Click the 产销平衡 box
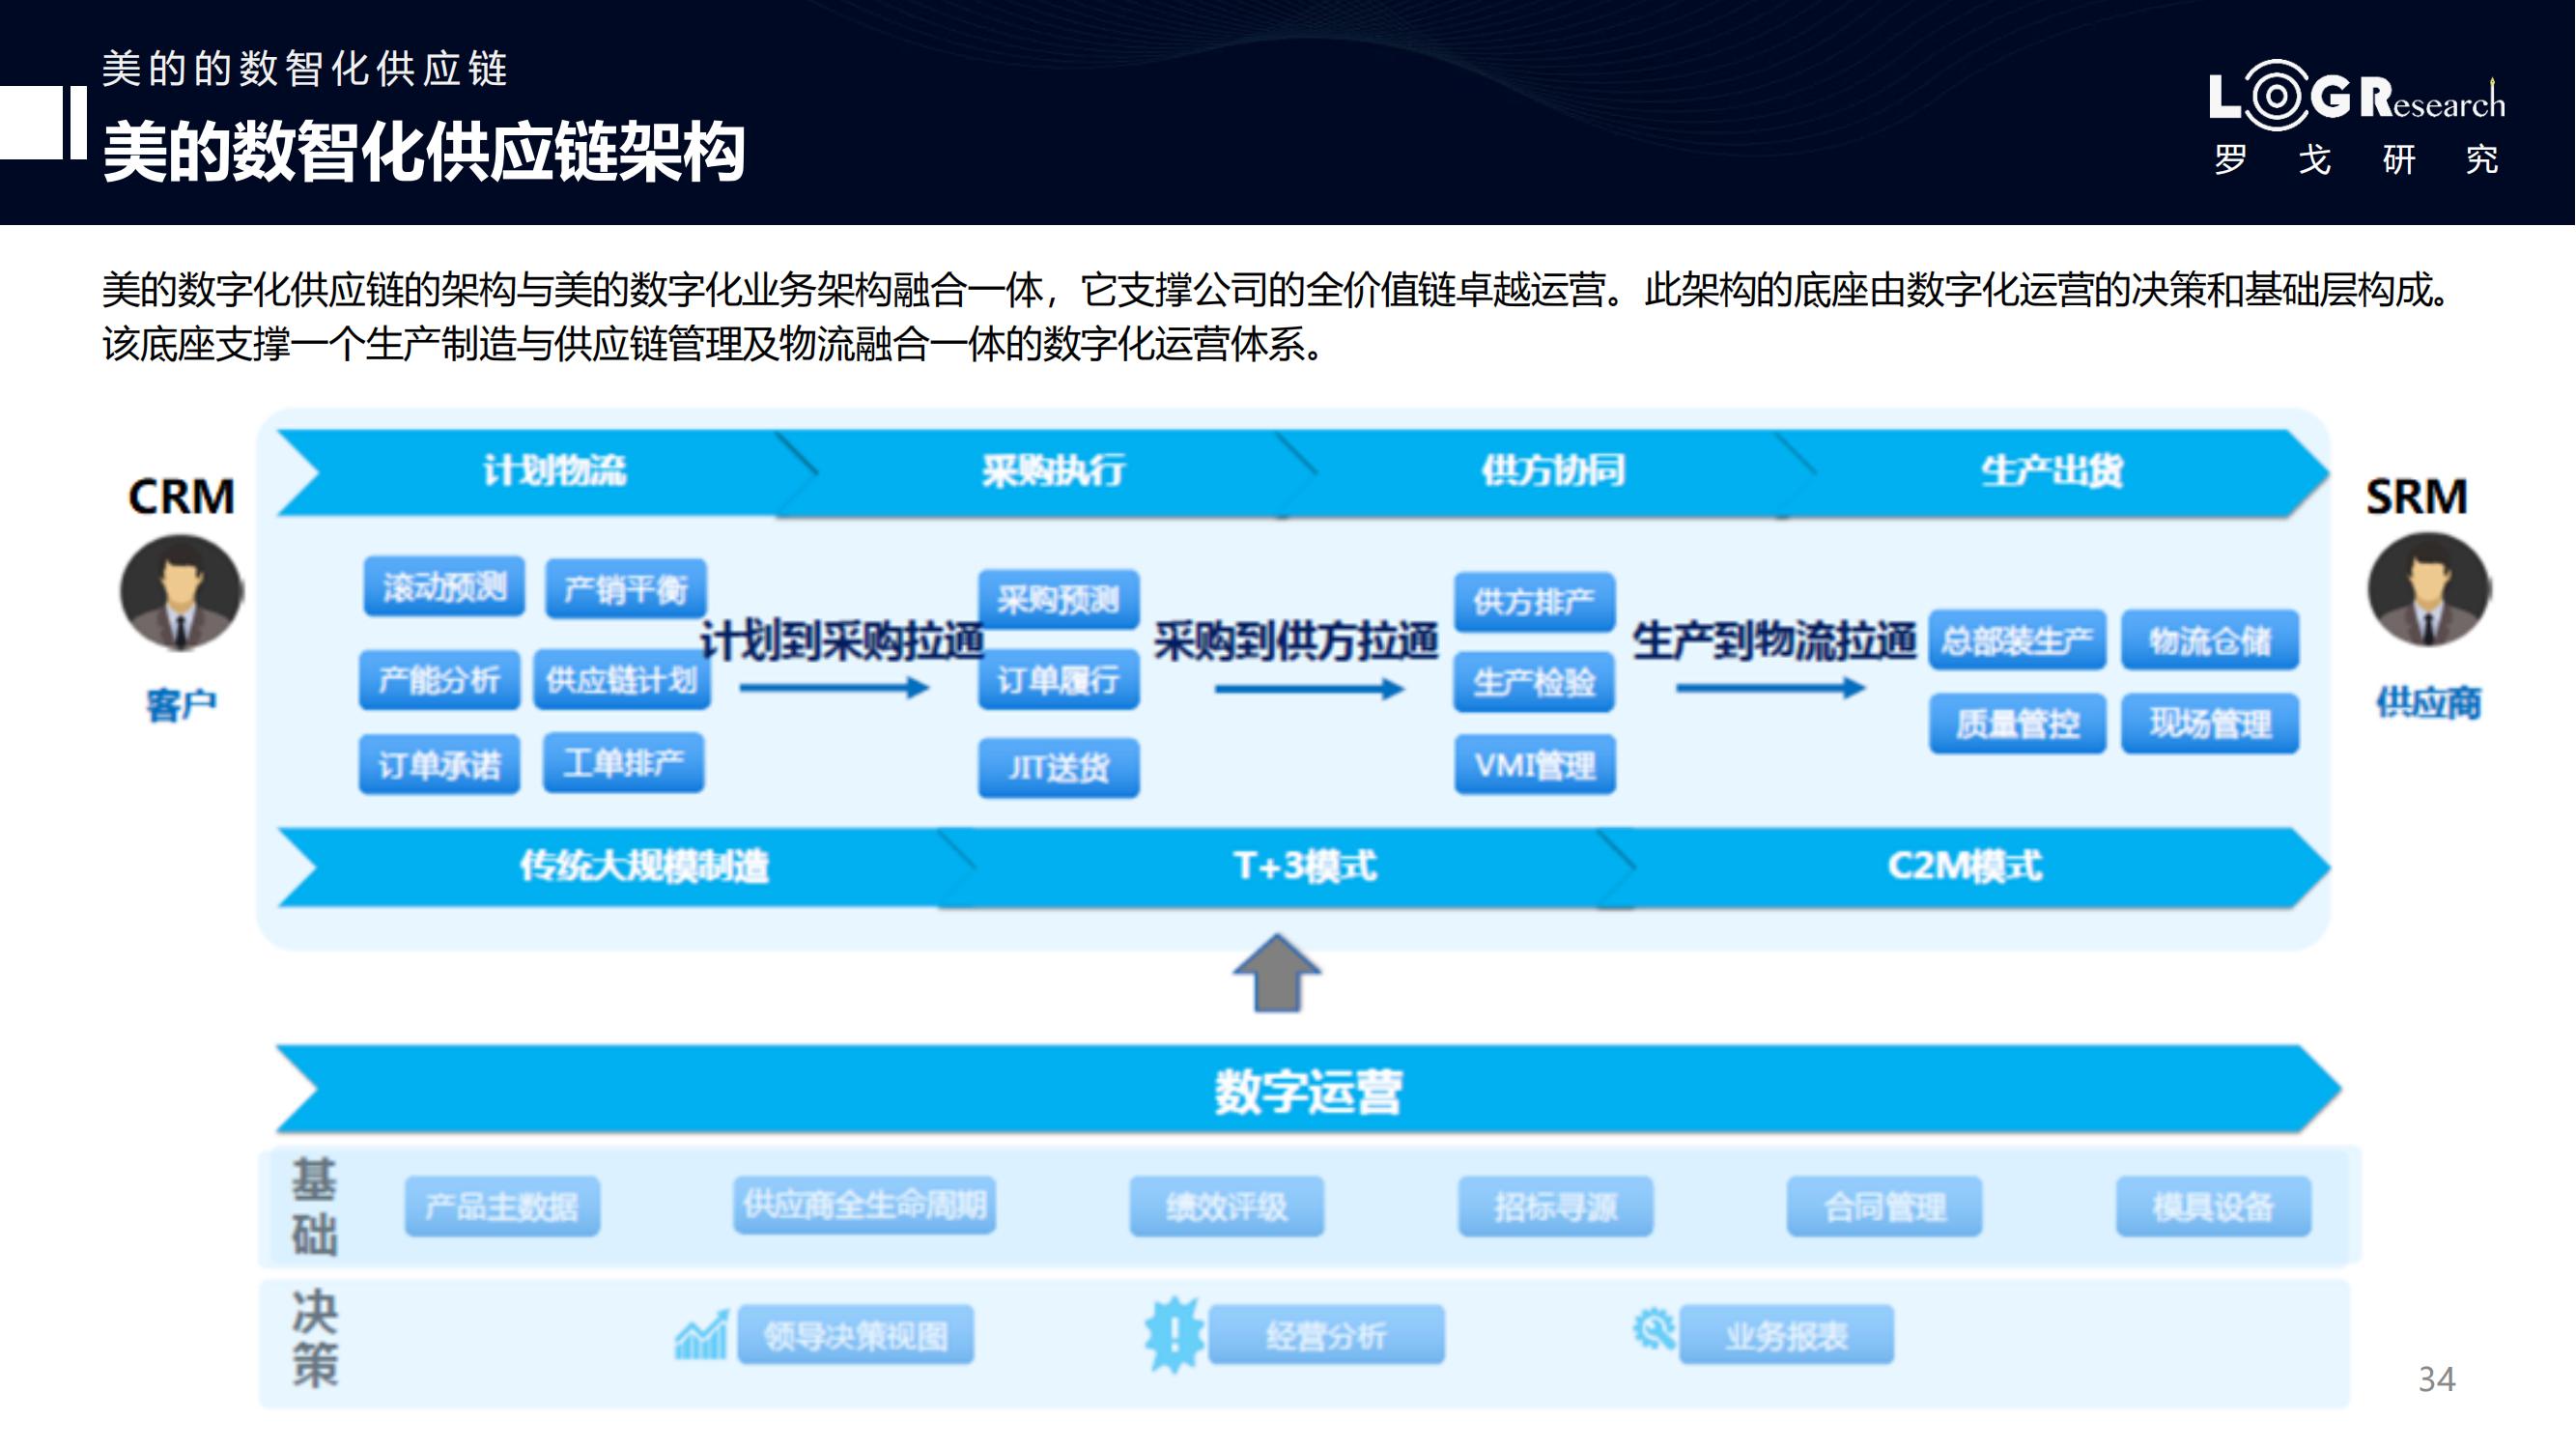The height and width of the screenshot is (1449, 2576). click(626, 589)
